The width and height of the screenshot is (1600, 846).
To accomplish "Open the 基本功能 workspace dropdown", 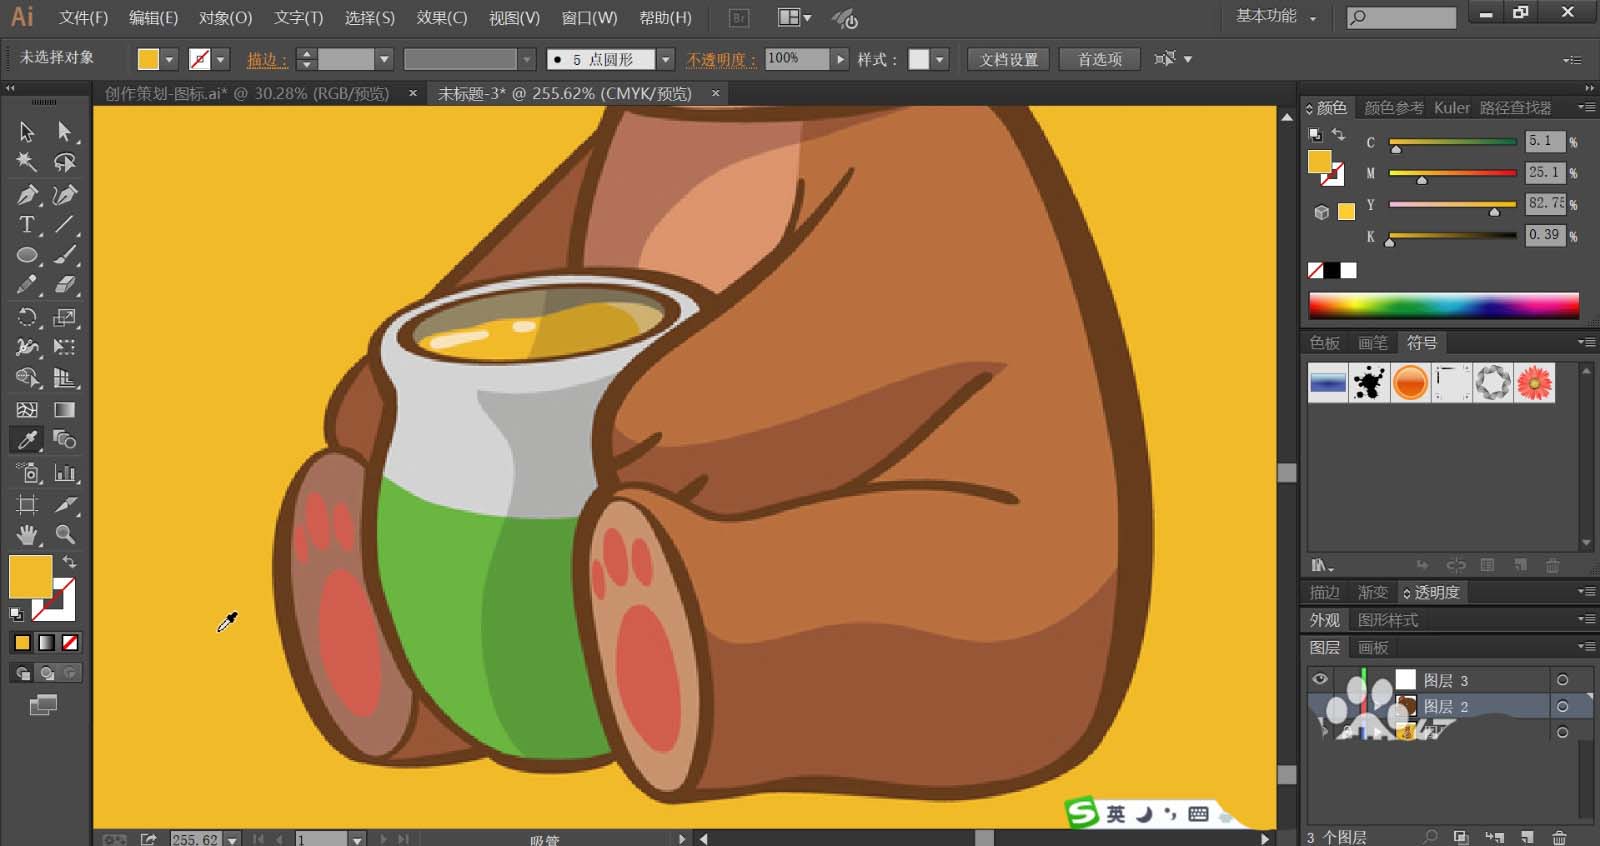I will click(1277, 16).
